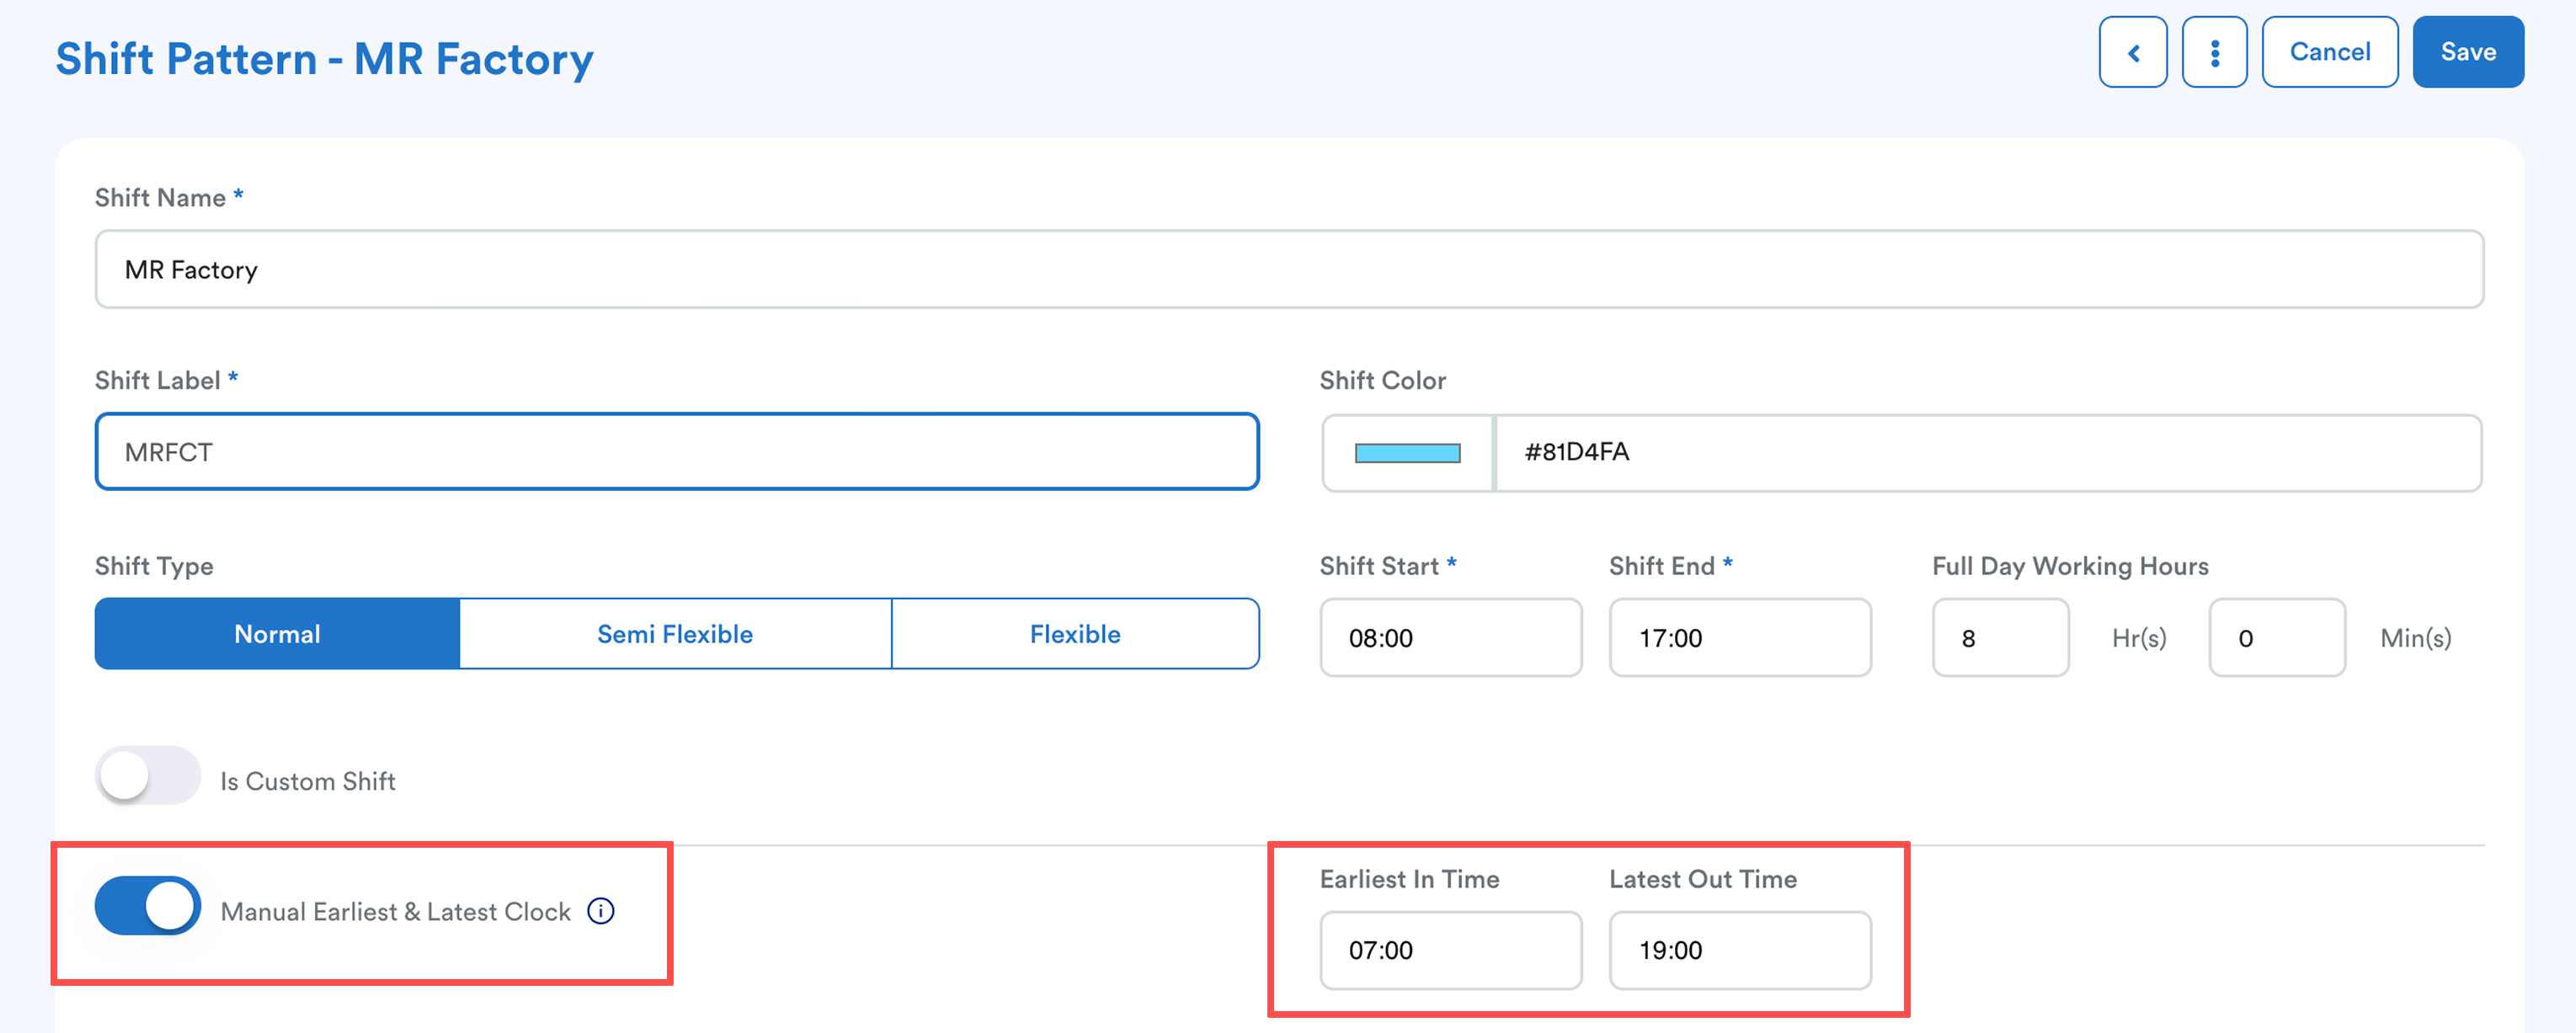The width and height of the screenshot is (2576, 1033).
Task: Select the Normal shift type
Action: click(277, 634)
